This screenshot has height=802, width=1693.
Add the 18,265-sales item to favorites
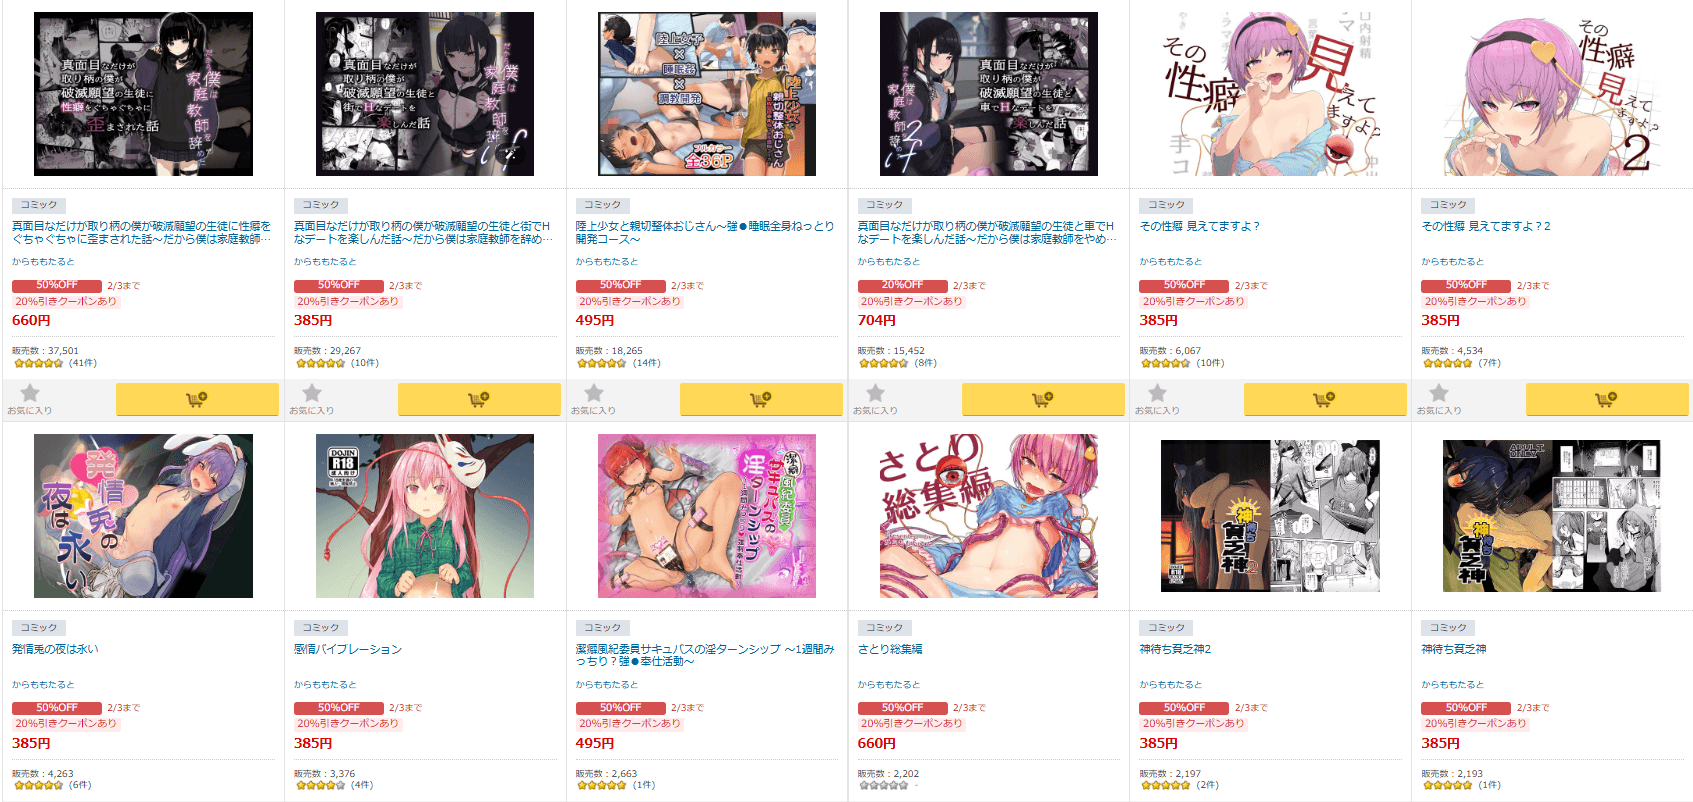click(x=594, y=398)
